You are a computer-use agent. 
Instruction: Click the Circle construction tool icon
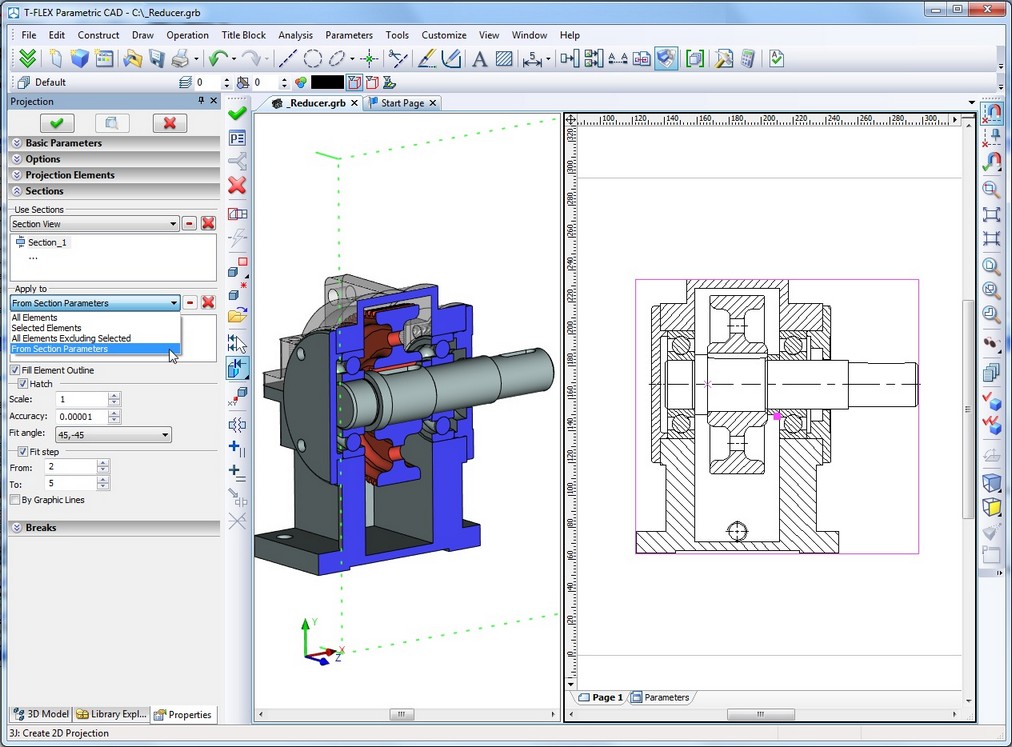coord(313,59)
